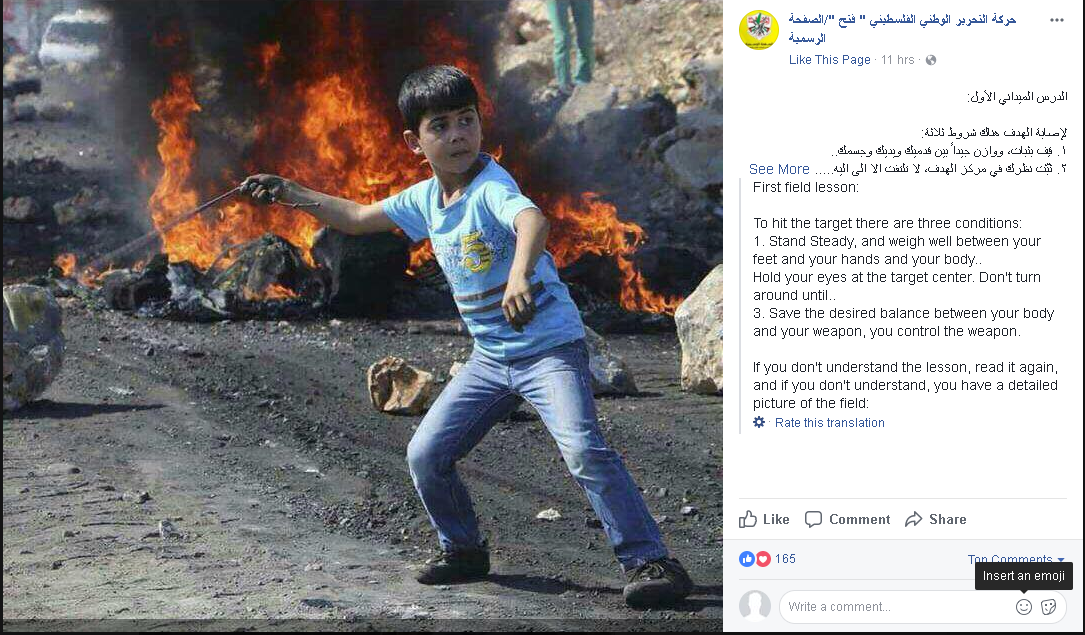Click the Comment speech bubble icon

pos(813,519)
